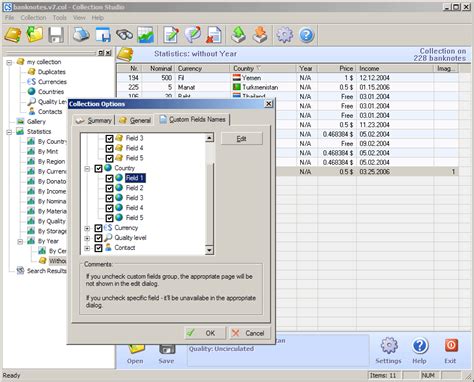Click the binoculars search toolbar icon
Image resolution: width=474 pixels, height=382 pixels.
(124, 35)
